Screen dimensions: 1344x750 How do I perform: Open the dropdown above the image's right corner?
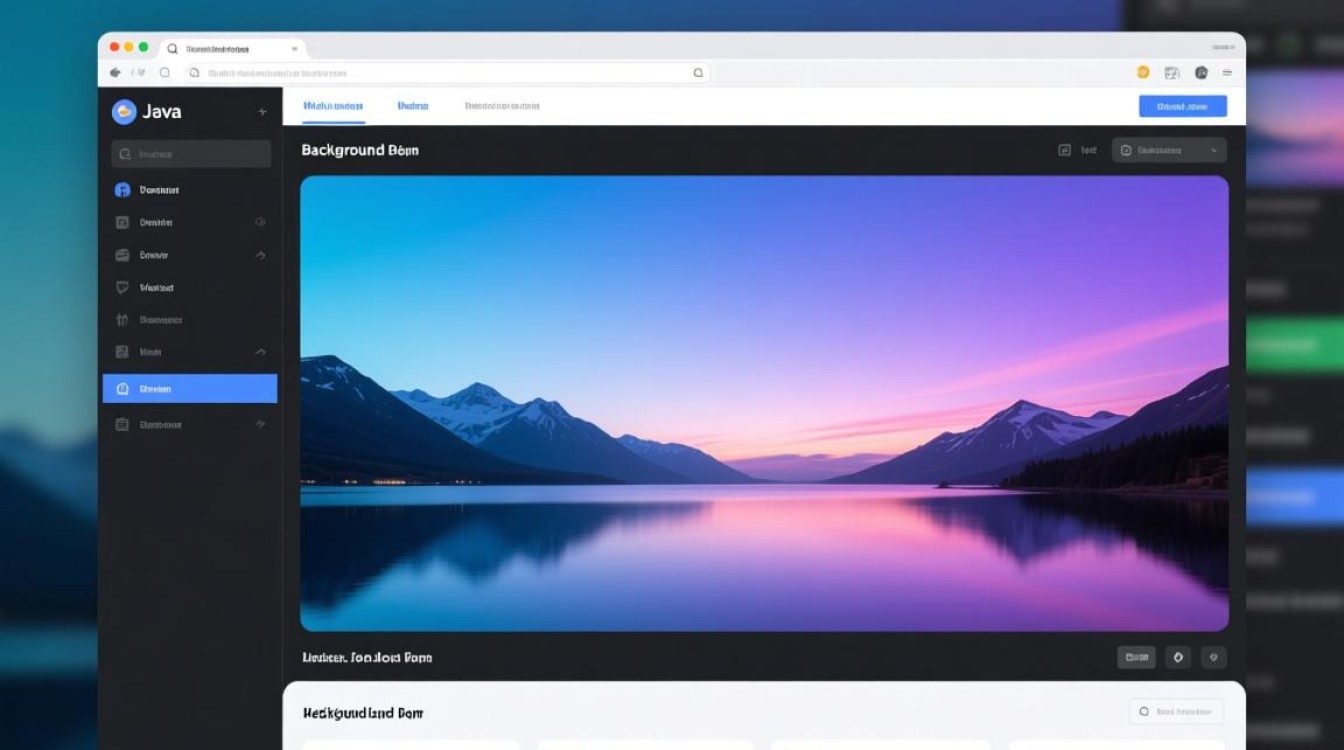pyautogui.click(x=1169, y=150)
